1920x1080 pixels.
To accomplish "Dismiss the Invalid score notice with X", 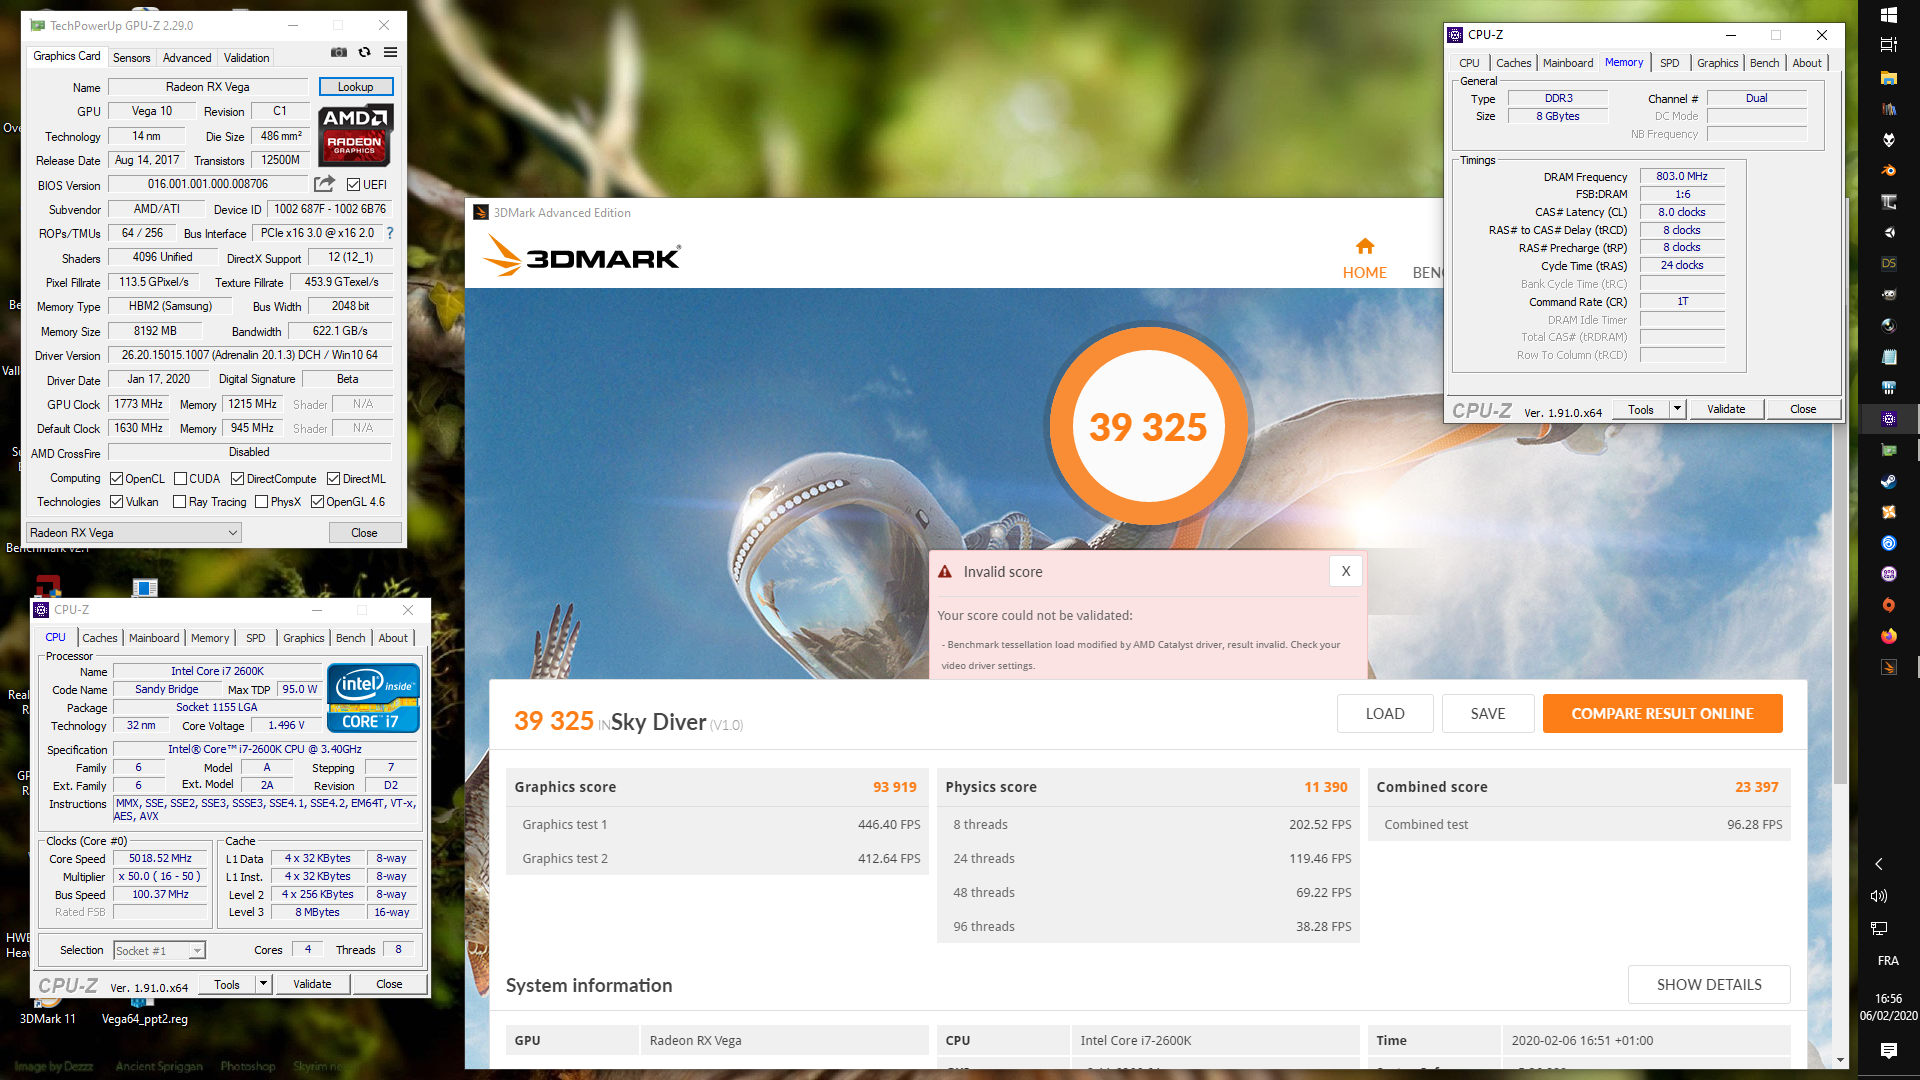I will click(x=1346, y=571).
